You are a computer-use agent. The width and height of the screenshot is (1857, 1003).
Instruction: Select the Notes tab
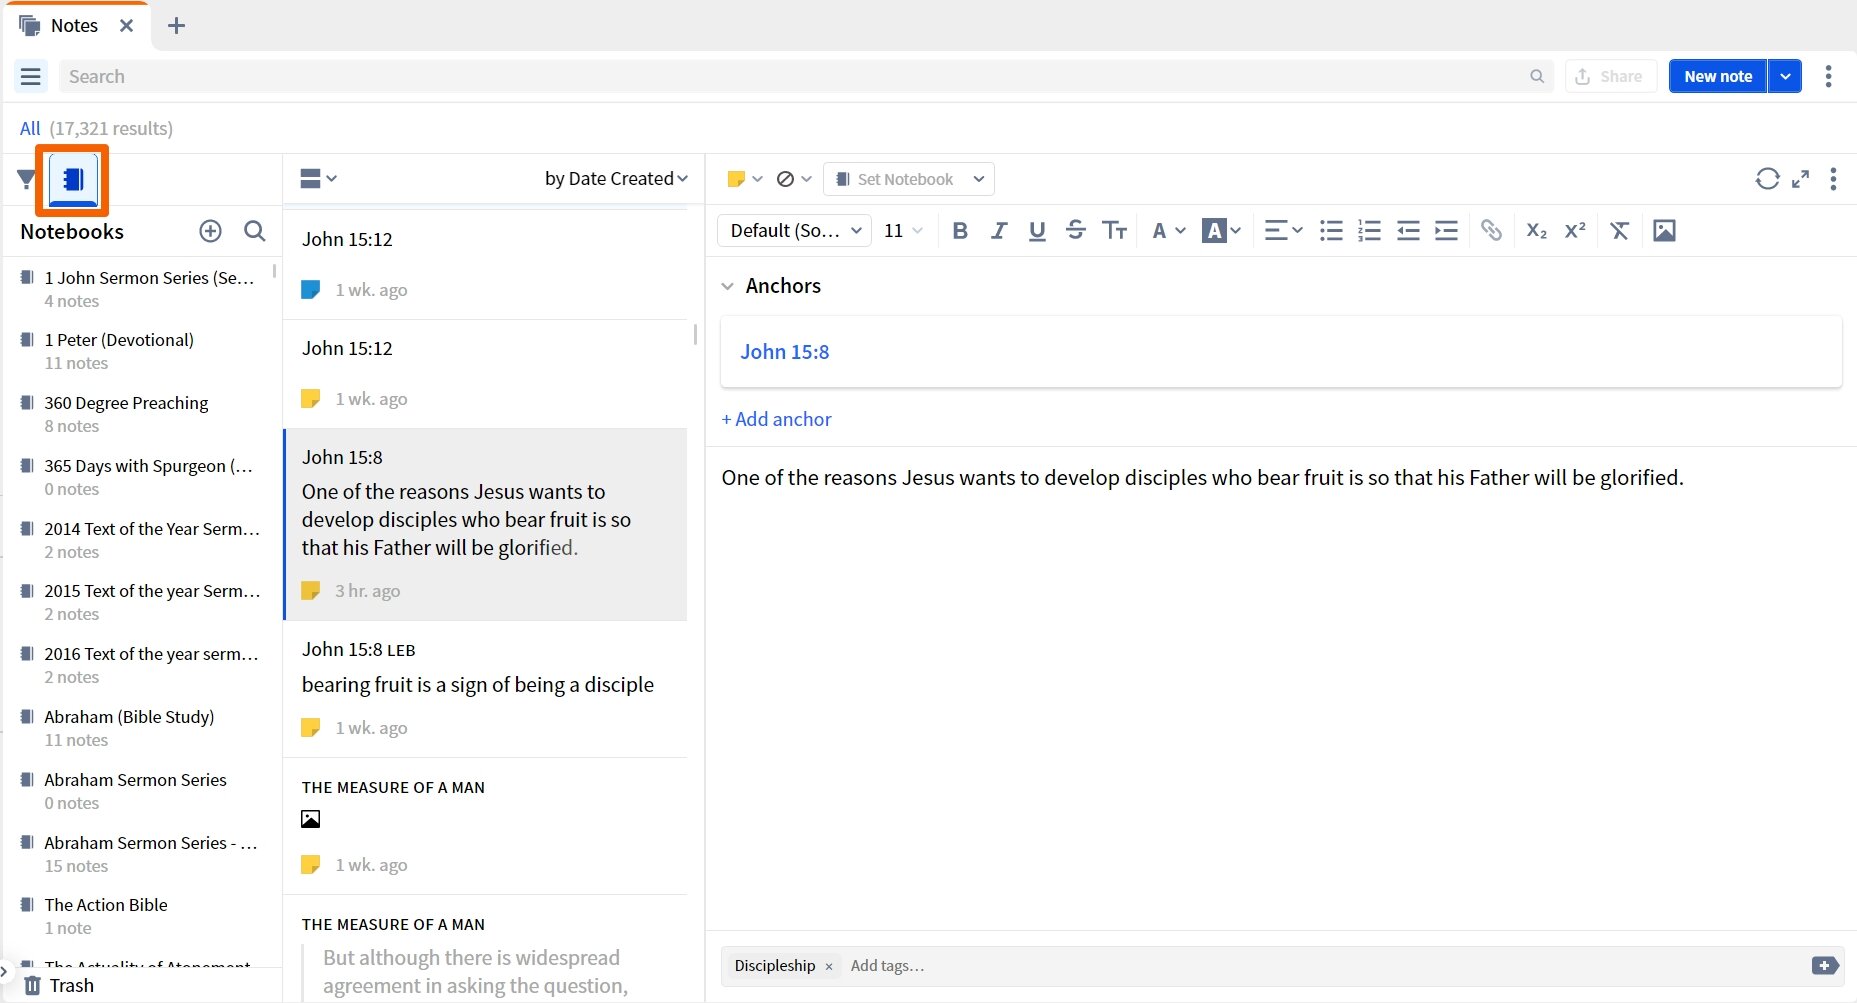pyautogui.click(x=74, y=25)
